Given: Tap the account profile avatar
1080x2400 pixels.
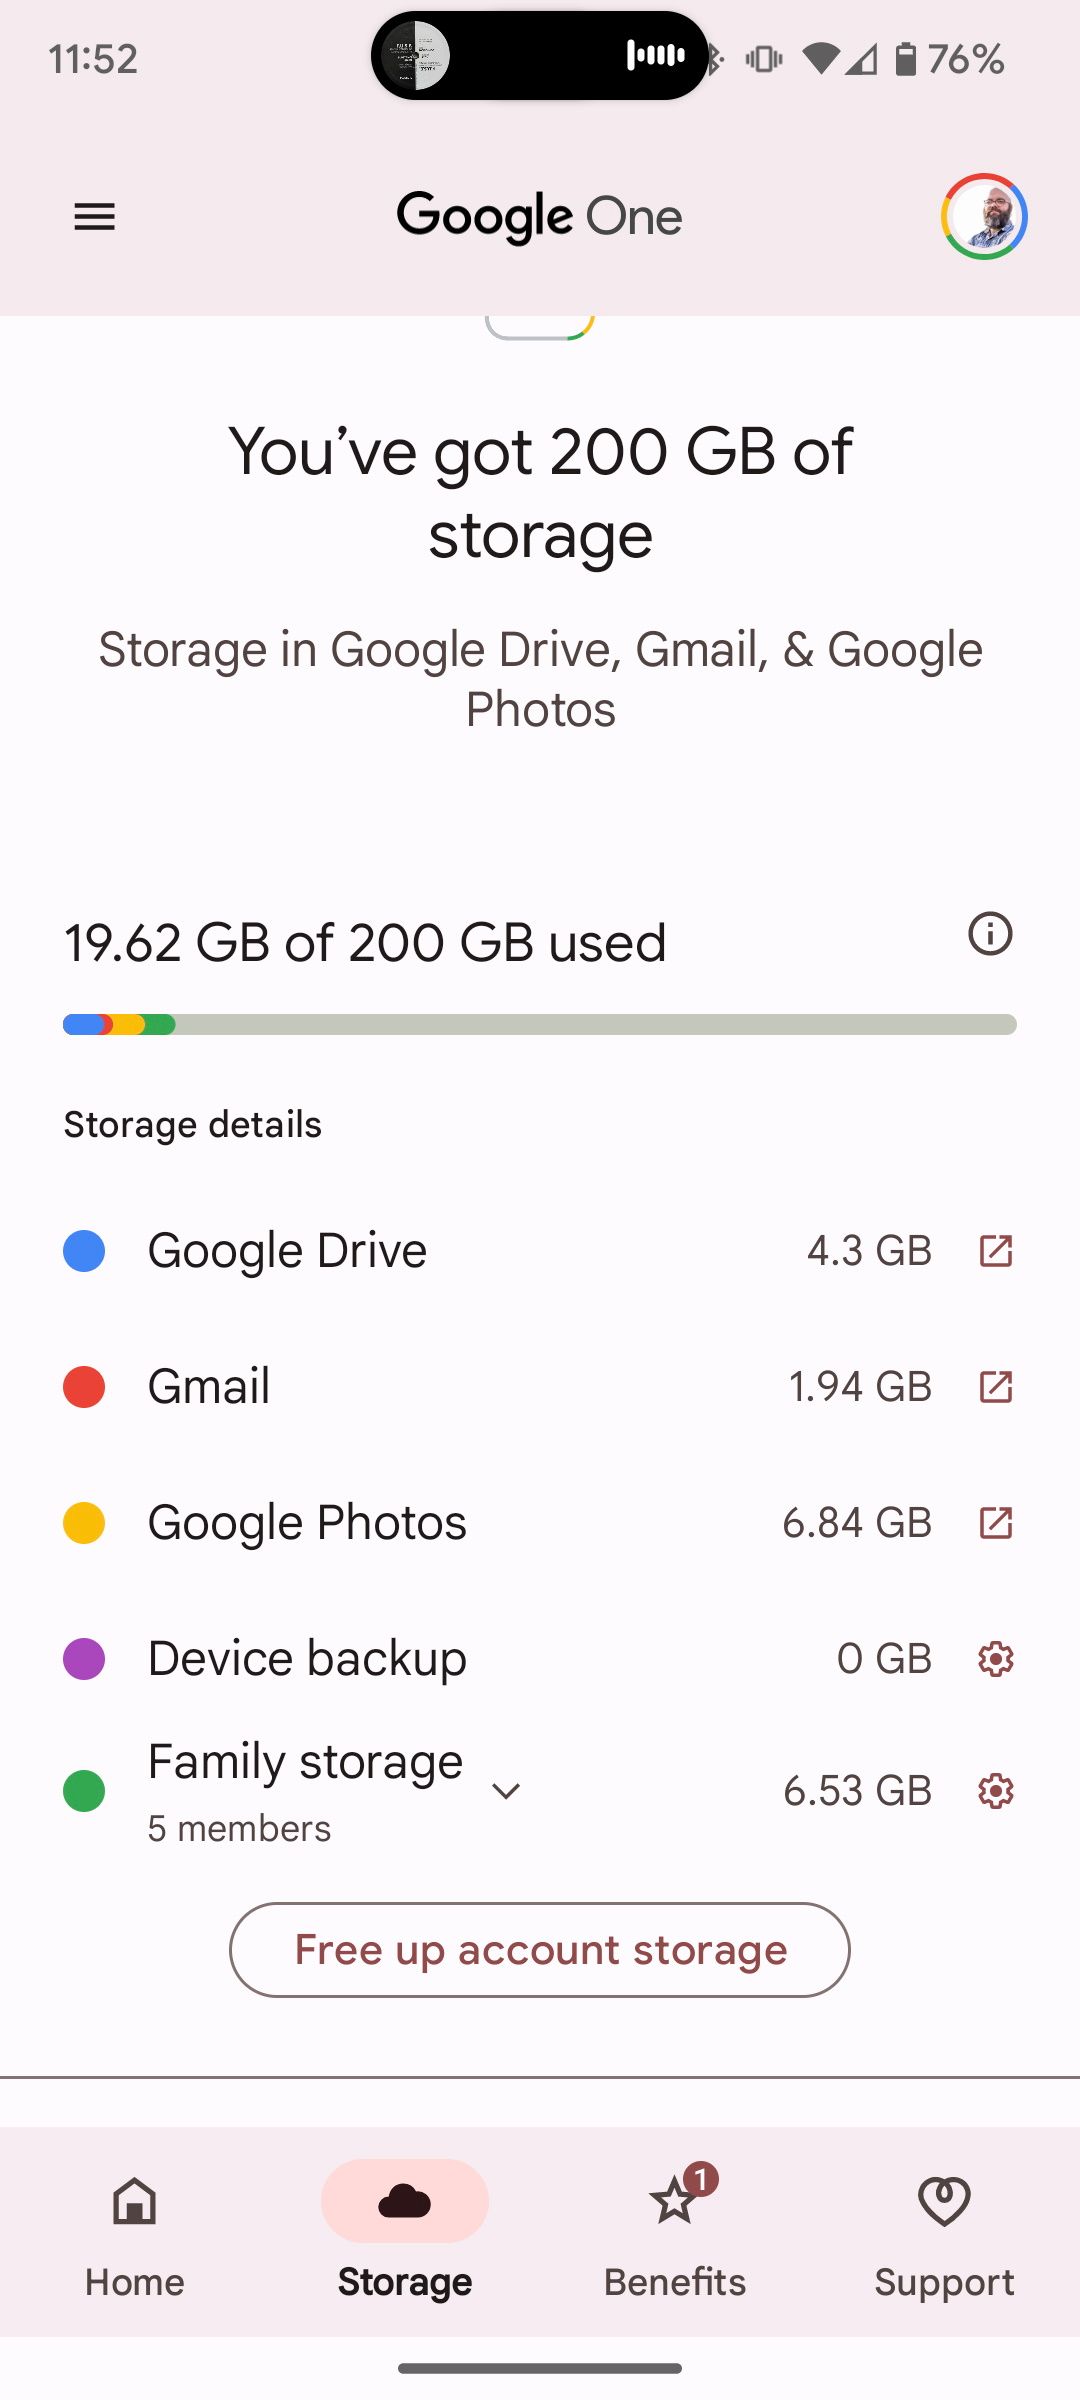Looking at the screenshot, I should click(x=984, y=217).
